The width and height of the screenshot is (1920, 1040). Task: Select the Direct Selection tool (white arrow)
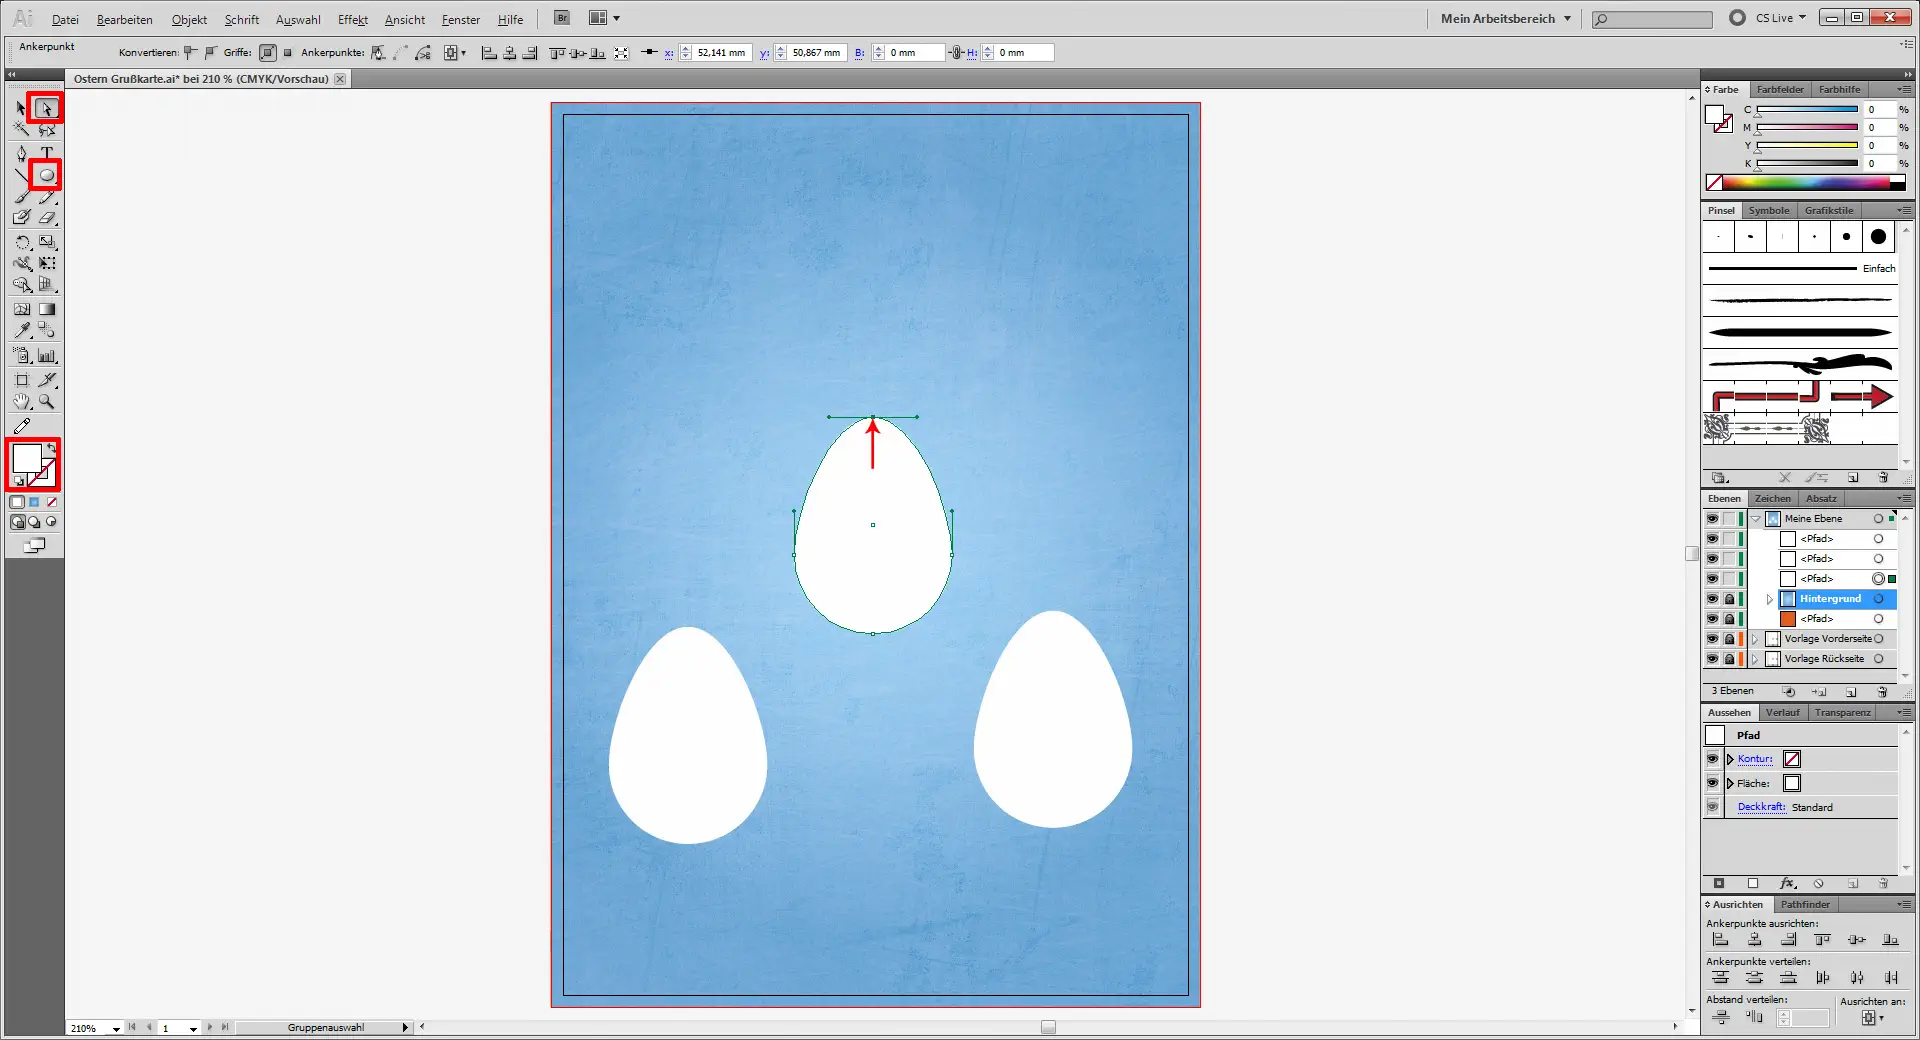pos(46,108)
